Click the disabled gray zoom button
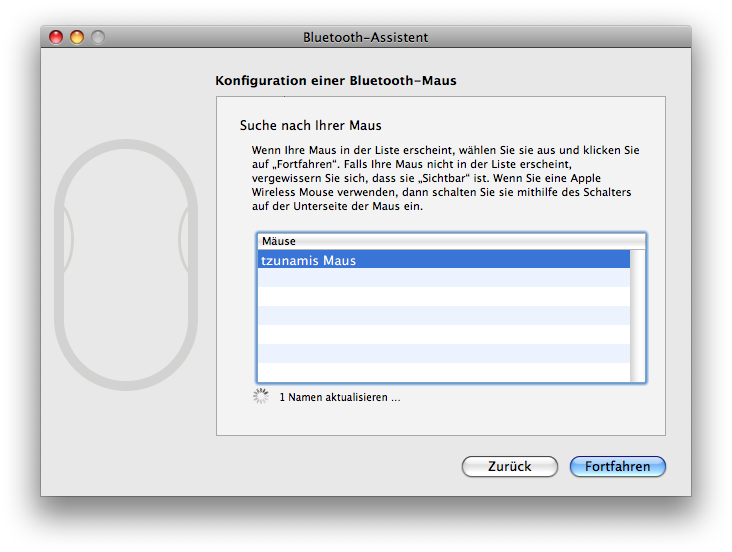This screenshot has width=732, height=552. tap(98, 37)
